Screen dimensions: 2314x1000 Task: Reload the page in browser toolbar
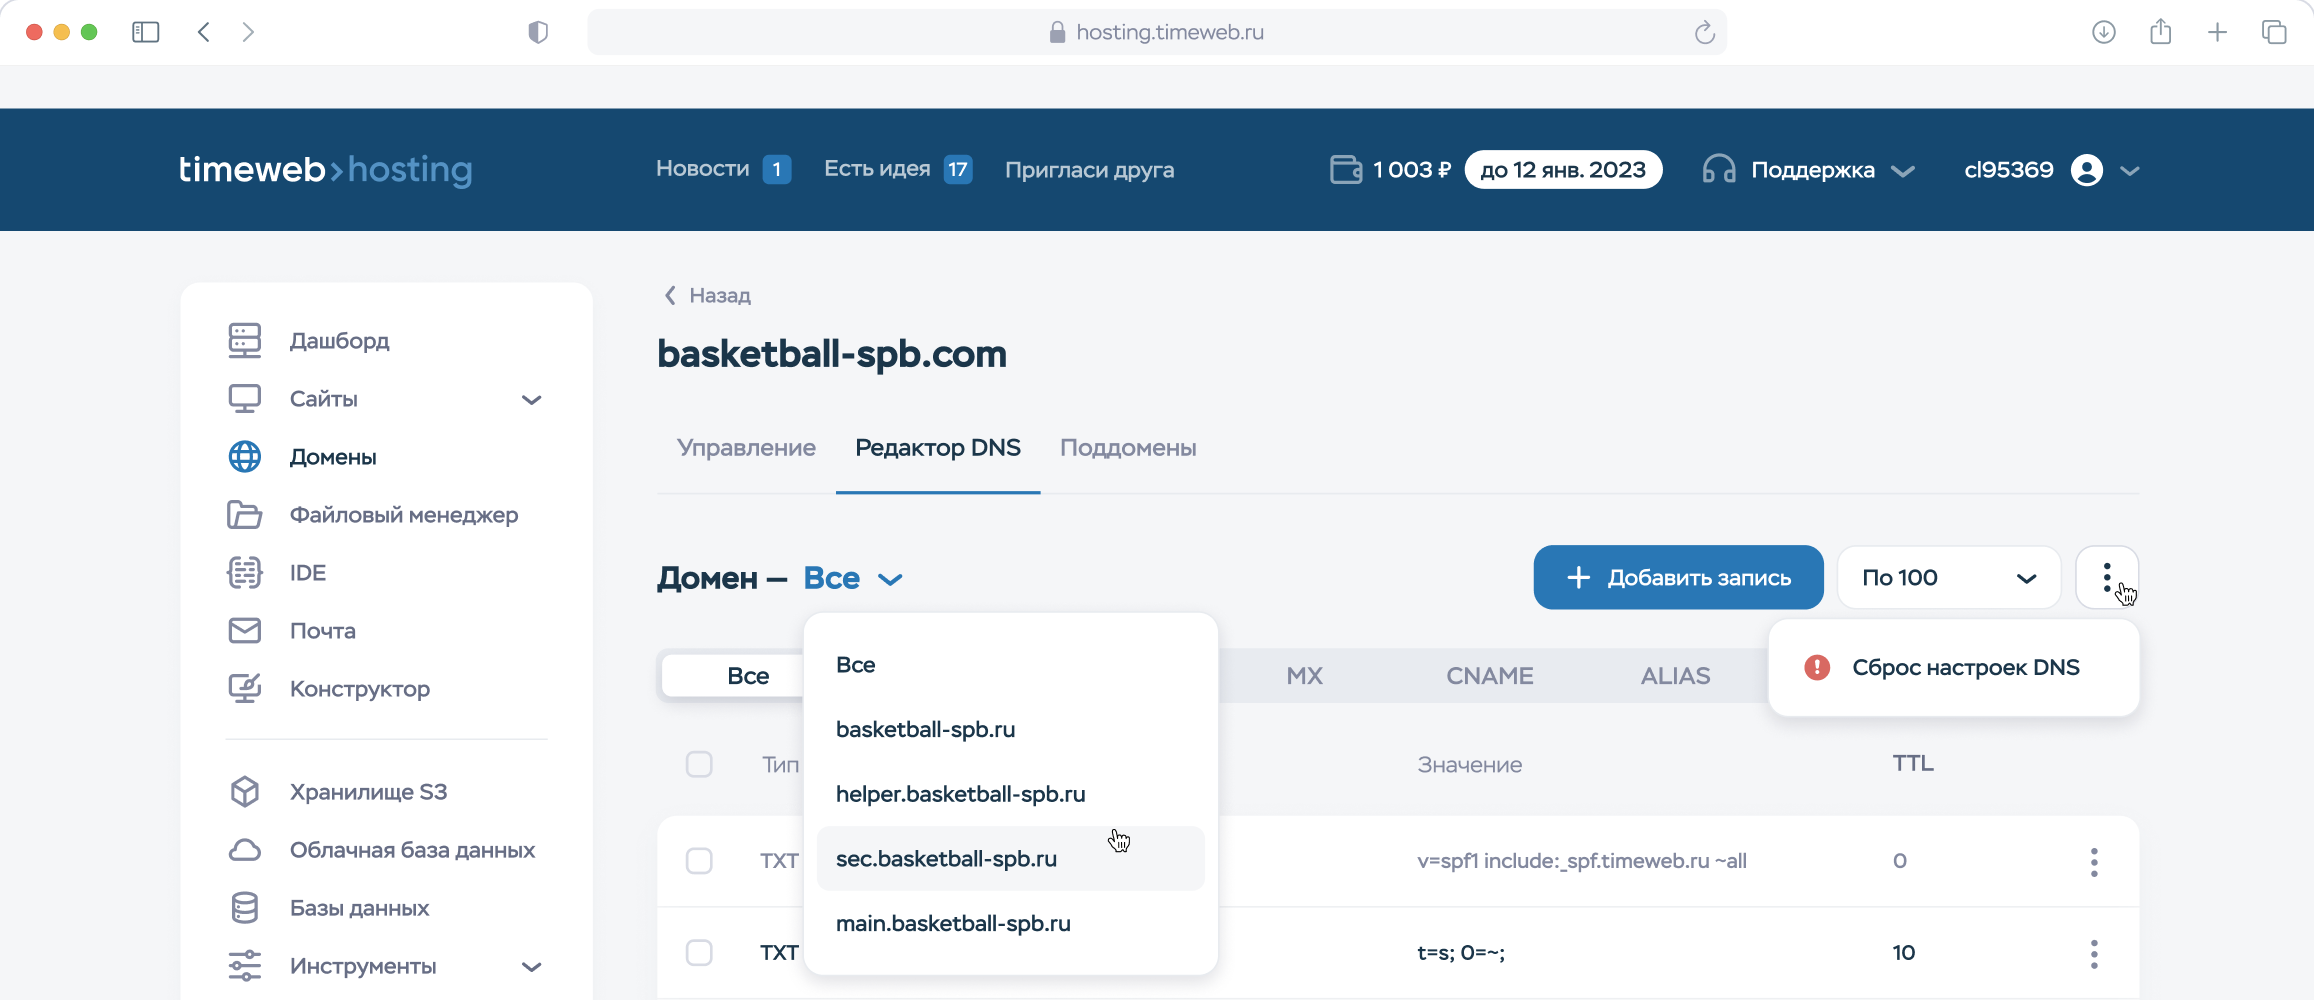point(1704,33)
